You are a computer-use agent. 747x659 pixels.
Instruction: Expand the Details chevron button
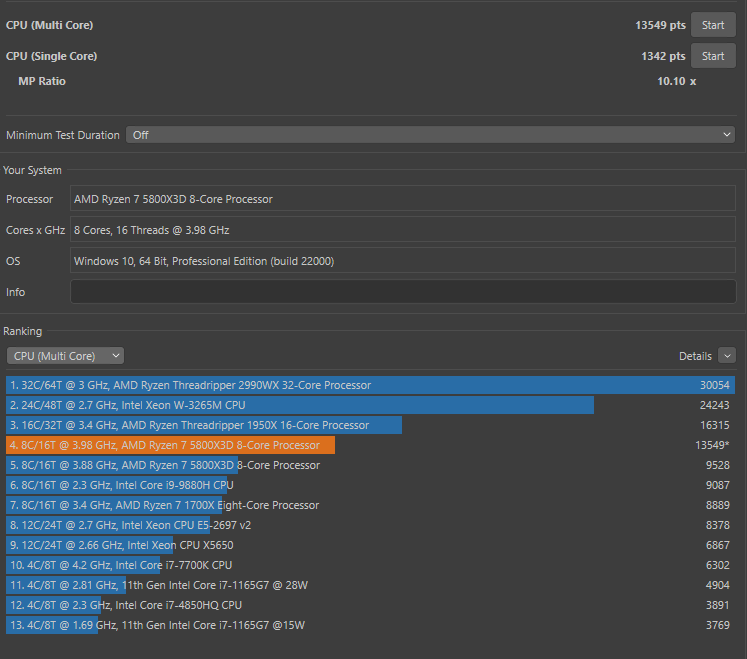(727, 355)
